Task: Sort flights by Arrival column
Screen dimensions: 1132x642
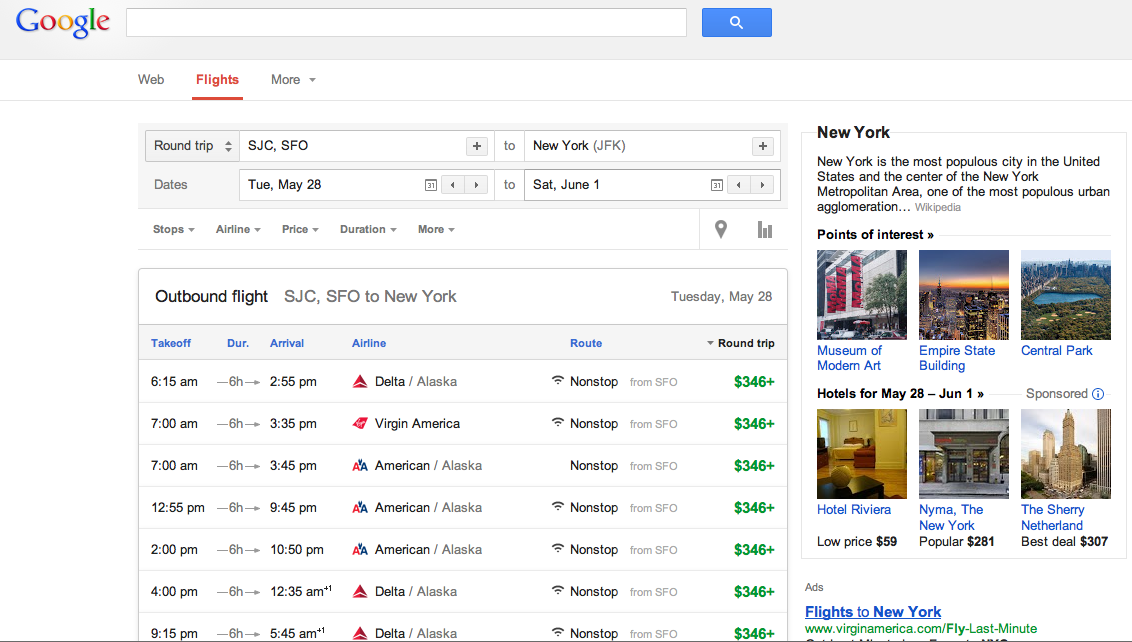Action: click(287, 343)
